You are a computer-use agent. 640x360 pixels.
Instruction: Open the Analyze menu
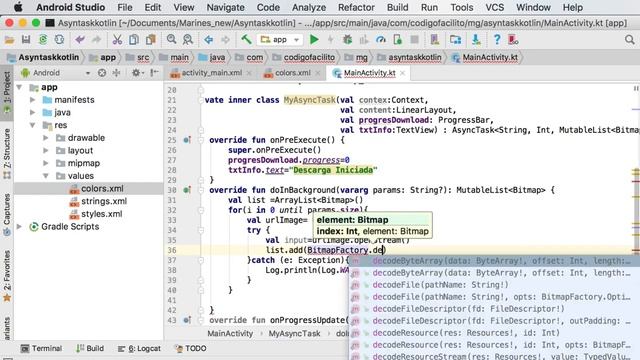(x=309, y=7)
